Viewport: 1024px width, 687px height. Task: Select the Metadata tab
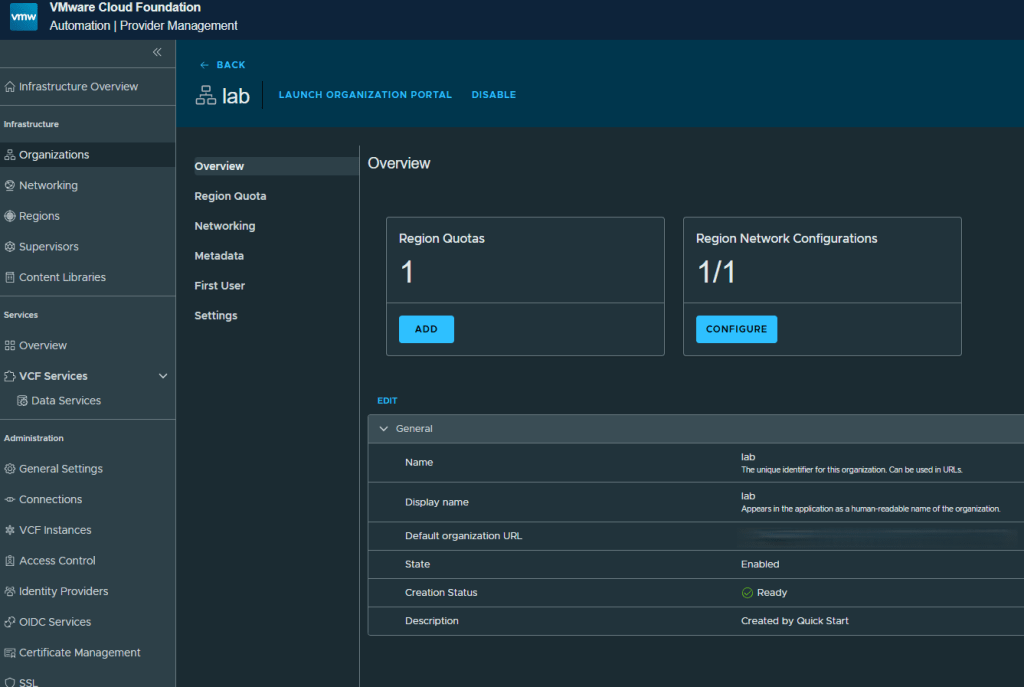pyautogui.click(x=219, y=256)
